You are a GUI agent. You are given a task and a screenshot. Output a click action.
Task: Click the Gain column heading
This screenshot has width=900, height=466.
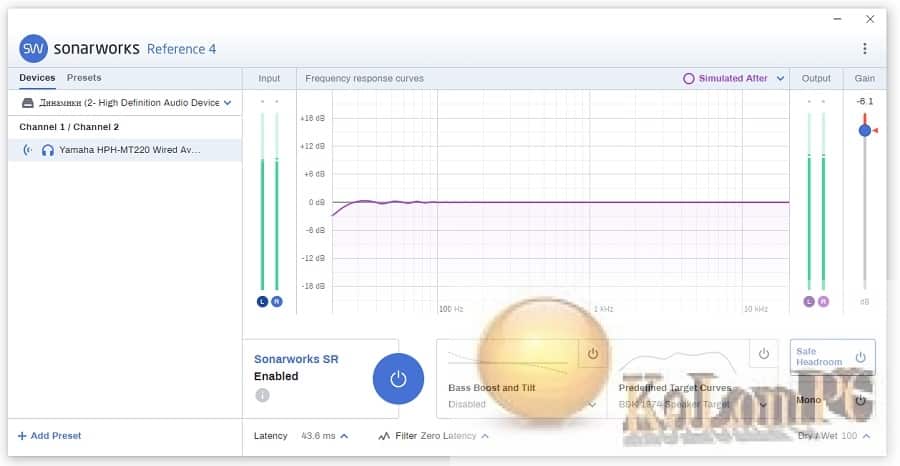point(864,79)
